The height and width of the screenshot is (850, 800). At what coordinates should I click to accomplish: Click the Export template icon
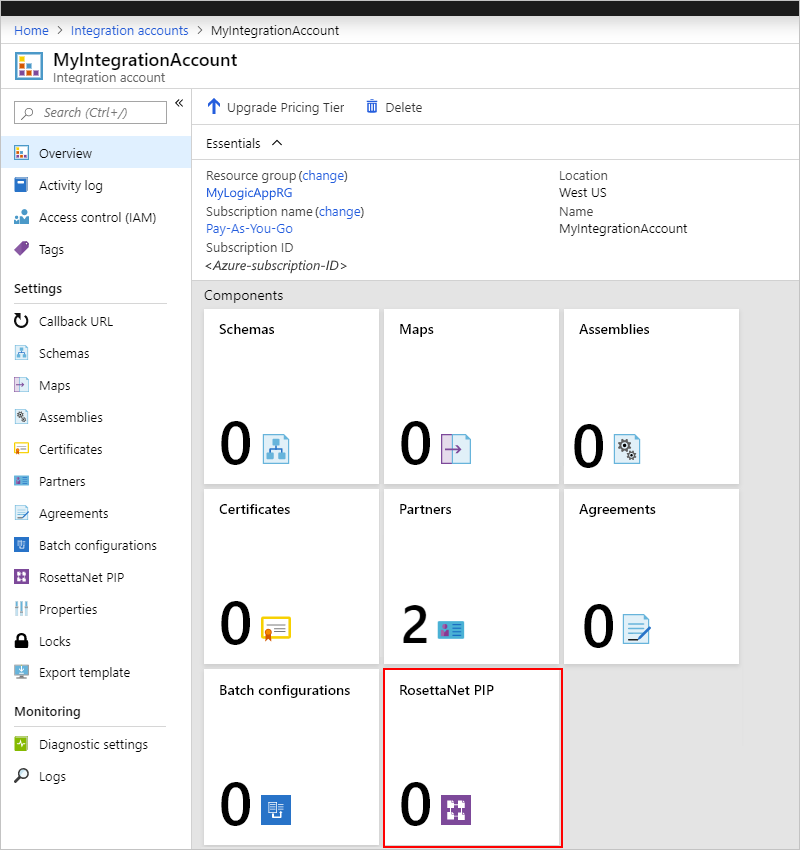(x=21, y=672)
